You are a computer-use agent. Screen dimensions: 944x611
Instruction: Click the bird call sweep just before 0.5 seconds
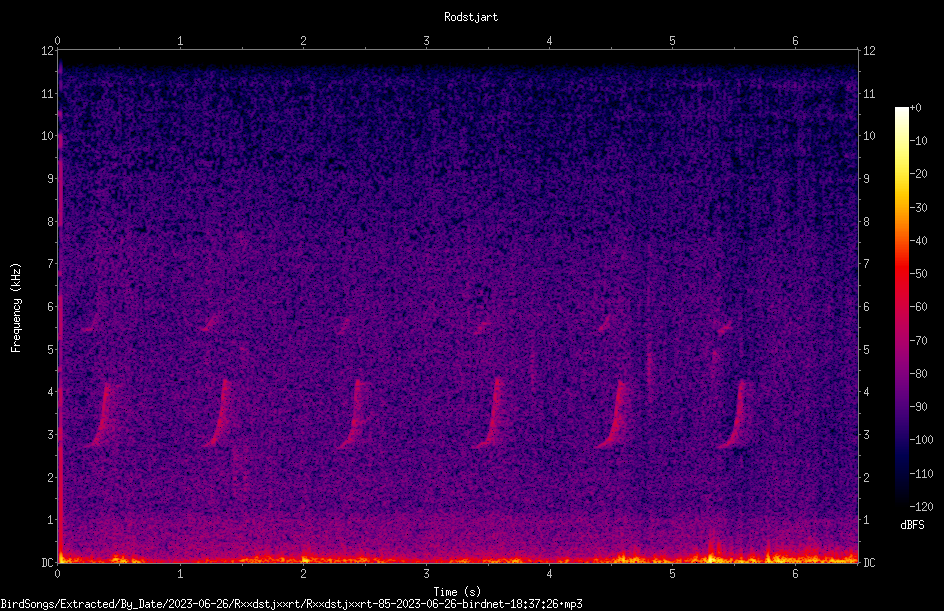[x=101, y=414]
